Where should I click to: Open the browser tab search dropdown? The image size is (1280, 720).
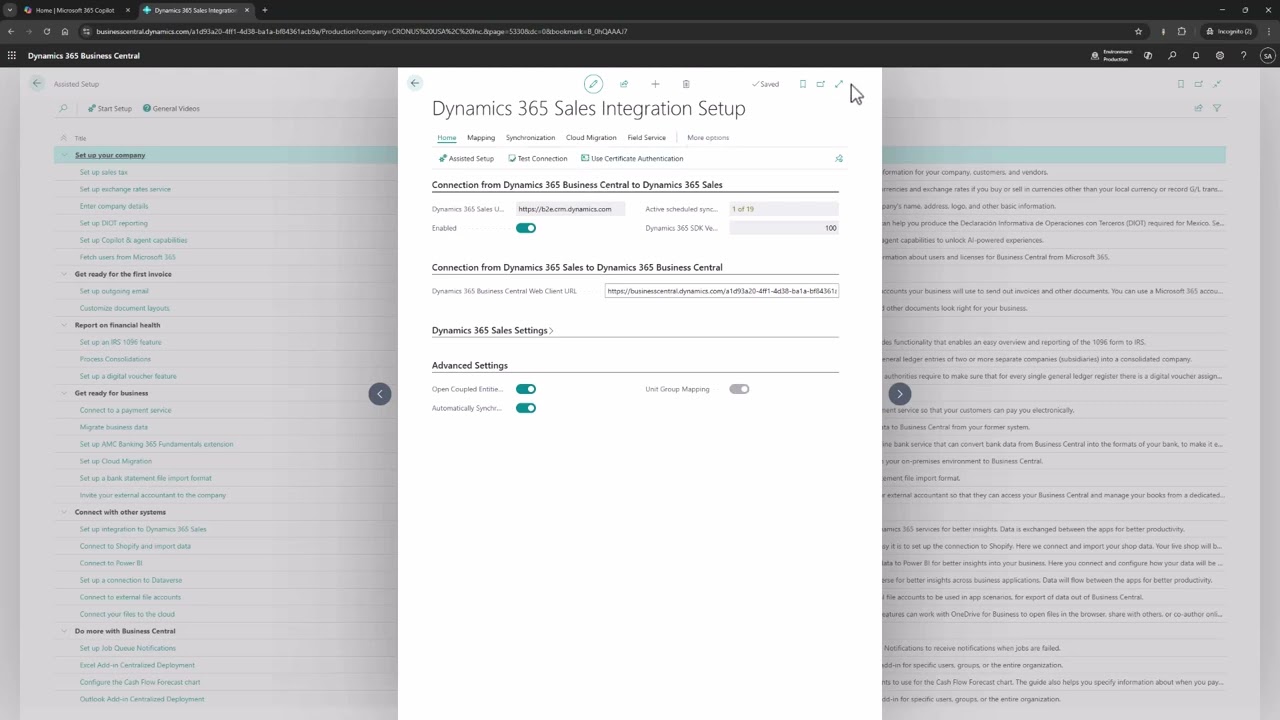pyautogui.click(x=9, y=10)
